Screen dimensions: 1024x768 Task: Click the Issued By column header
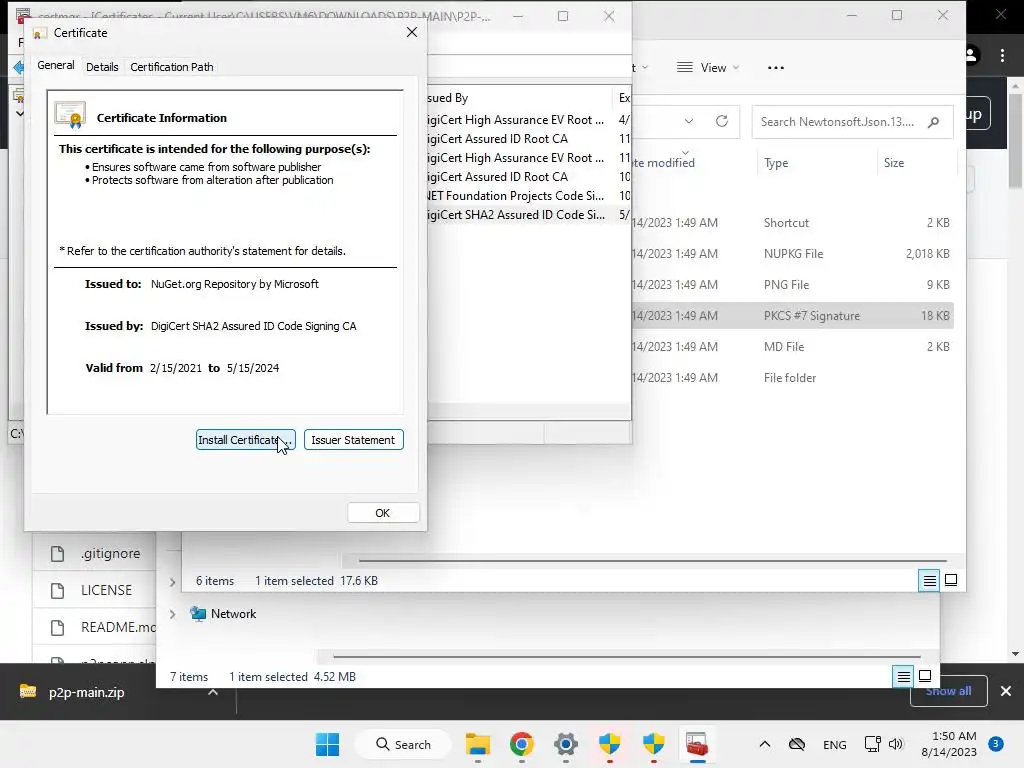pyautogui.click(x=519, y=97)
